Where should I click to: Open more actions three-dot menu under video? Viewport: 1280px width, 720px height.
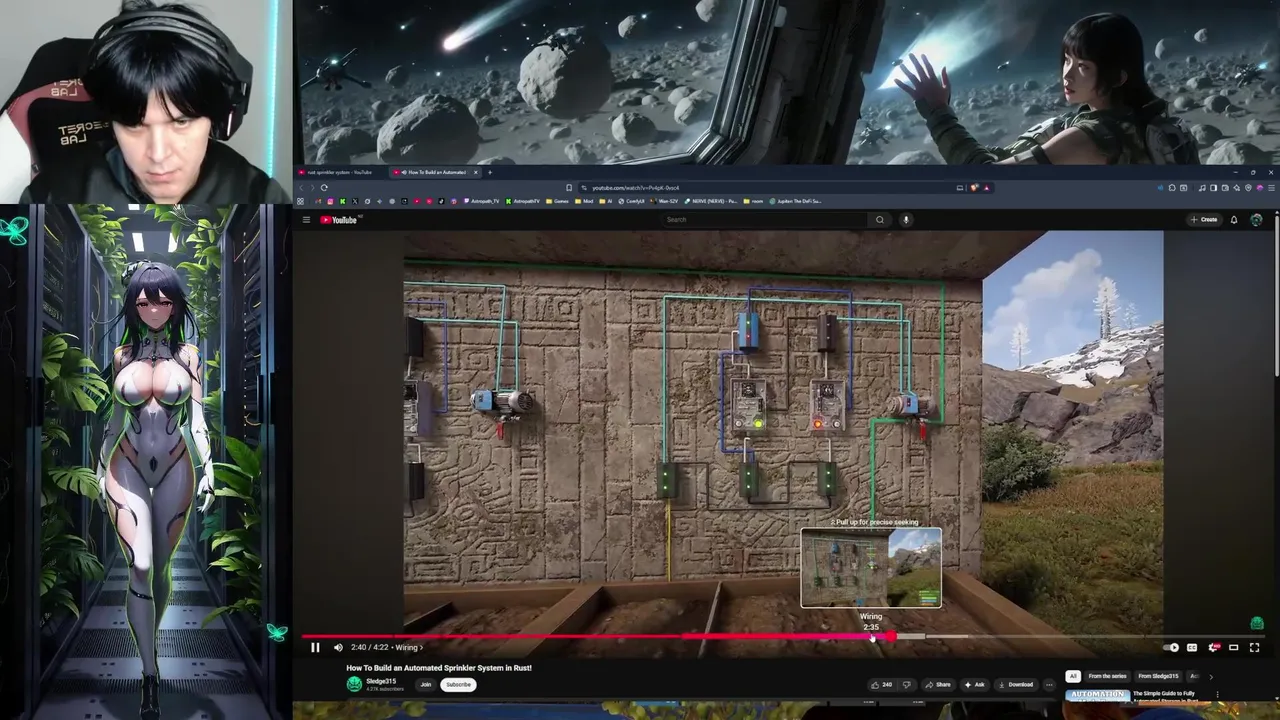coord(1049,685)
